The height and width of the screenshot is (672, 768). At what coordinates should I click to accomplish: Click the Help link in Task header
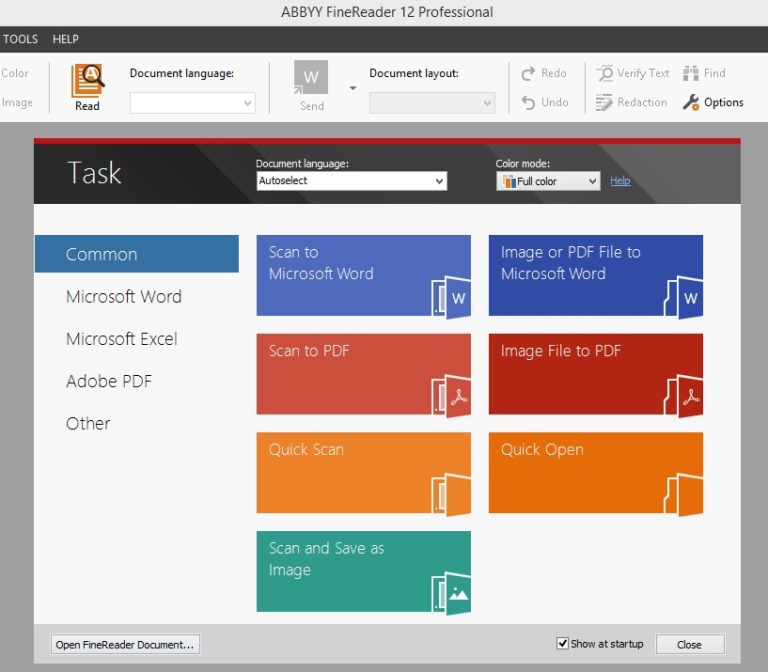(620, 181)
